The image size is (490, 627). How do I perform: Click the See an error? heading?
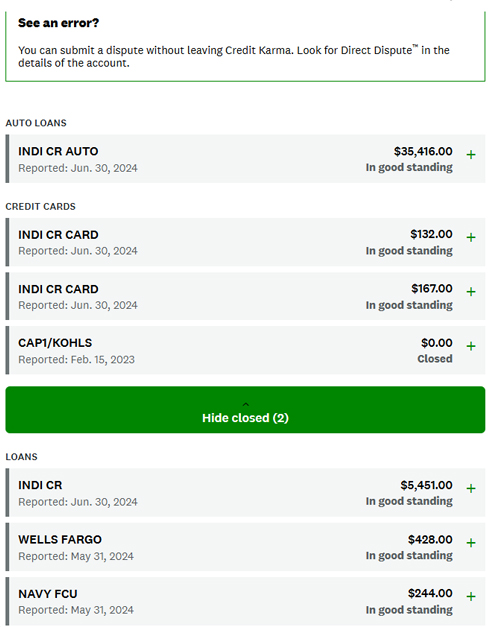tap(58, 23)
